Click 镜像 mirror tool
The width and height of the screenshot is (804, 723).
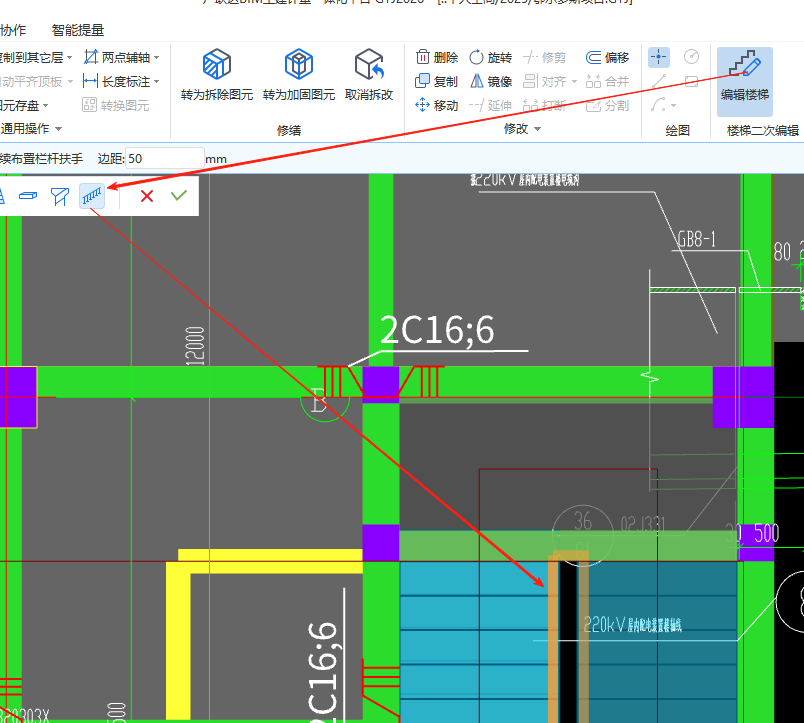coord(491,82)
